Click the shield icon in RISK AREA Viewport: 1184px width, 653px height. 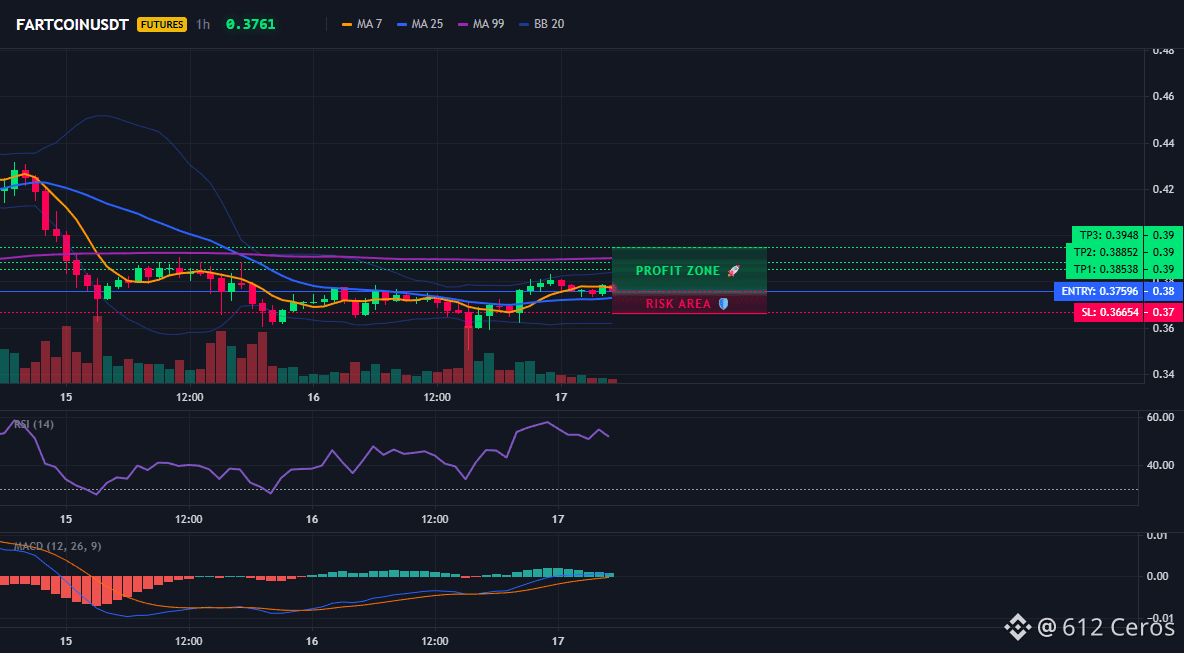point(723,303)
